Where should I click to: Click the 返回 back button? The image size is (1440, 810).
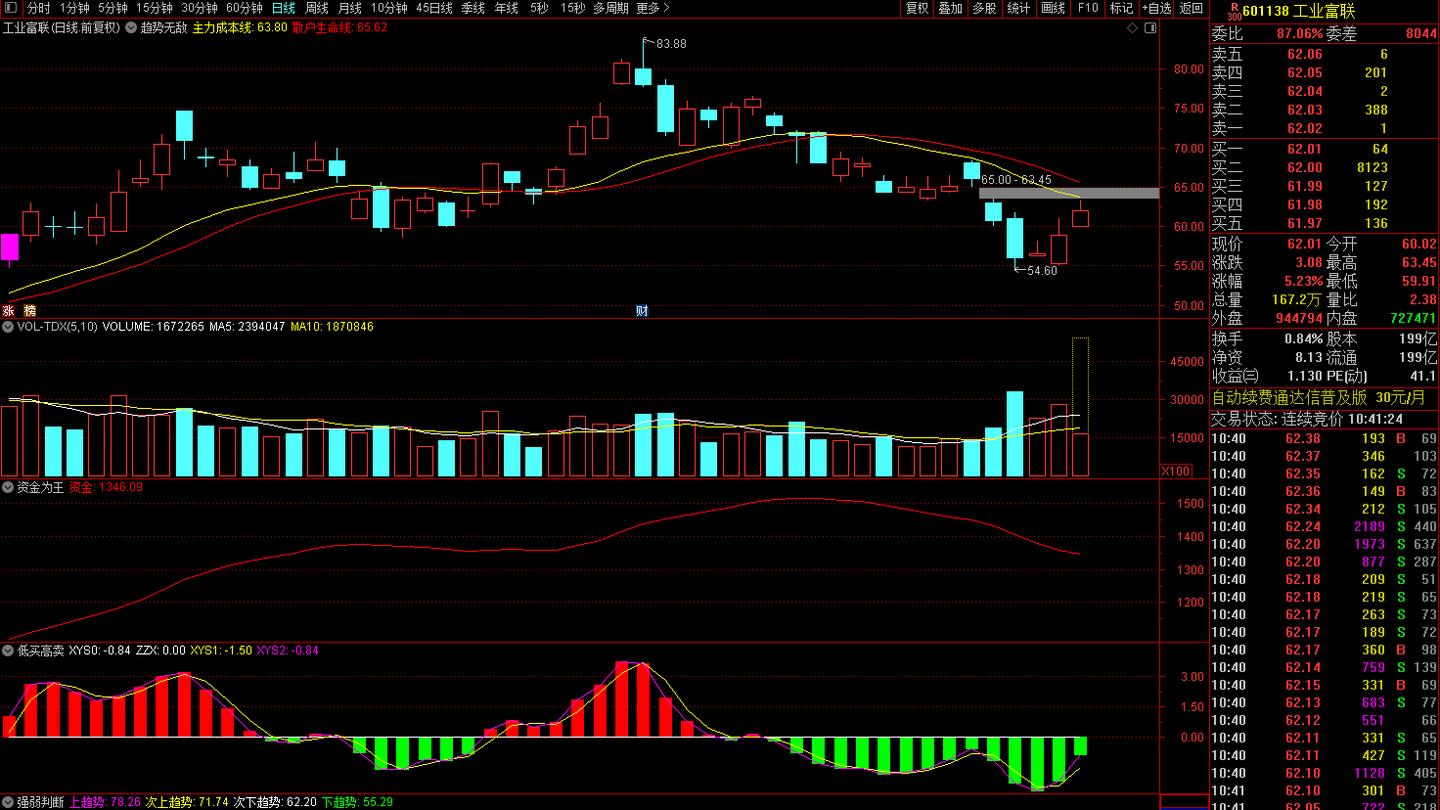pos(1191,8)
